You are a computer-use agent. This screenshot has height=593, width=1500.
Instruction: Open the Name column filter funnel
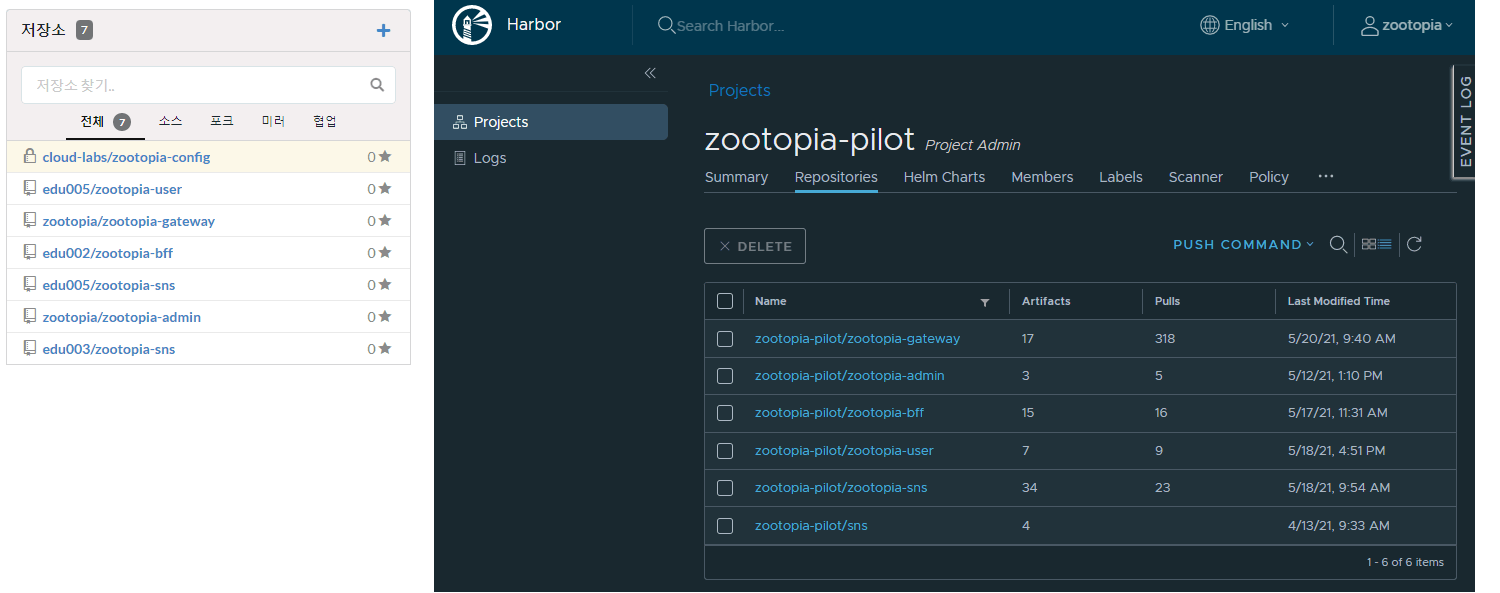coord(984,301)
